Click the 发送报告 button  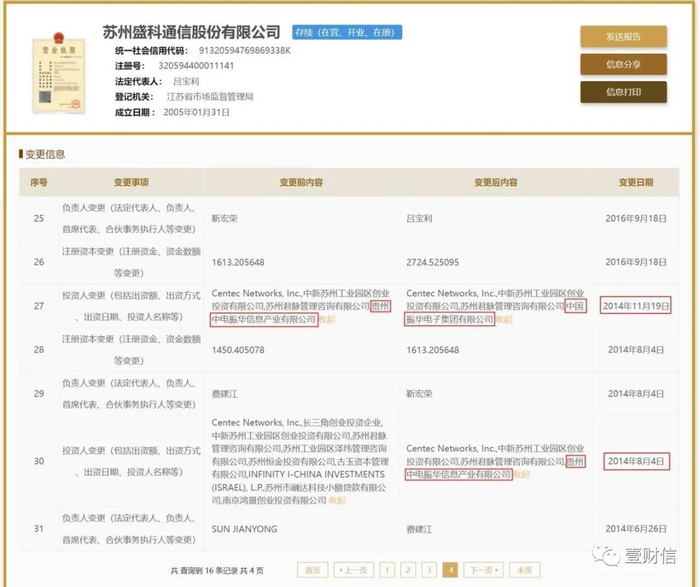[623, 37]
